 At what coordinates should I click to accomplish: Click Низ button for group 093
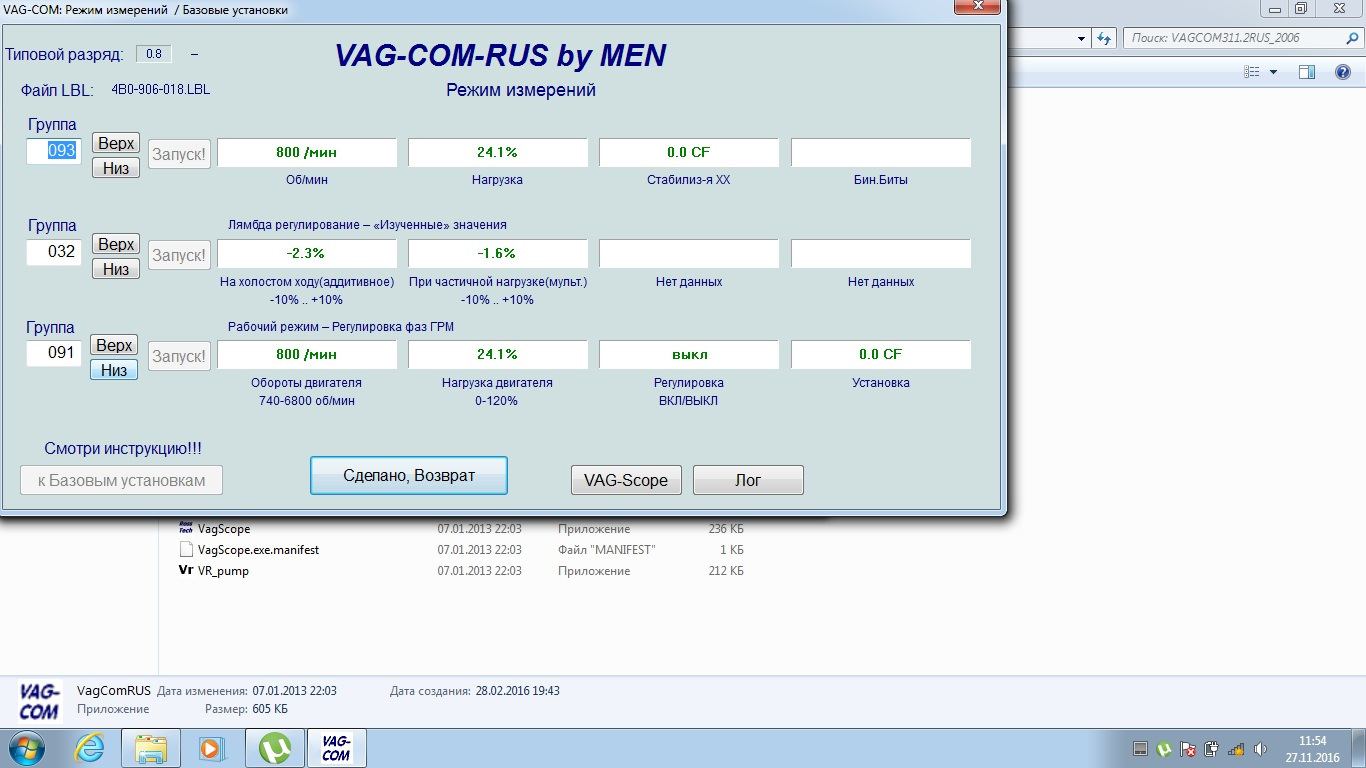[x=116, y=168]
